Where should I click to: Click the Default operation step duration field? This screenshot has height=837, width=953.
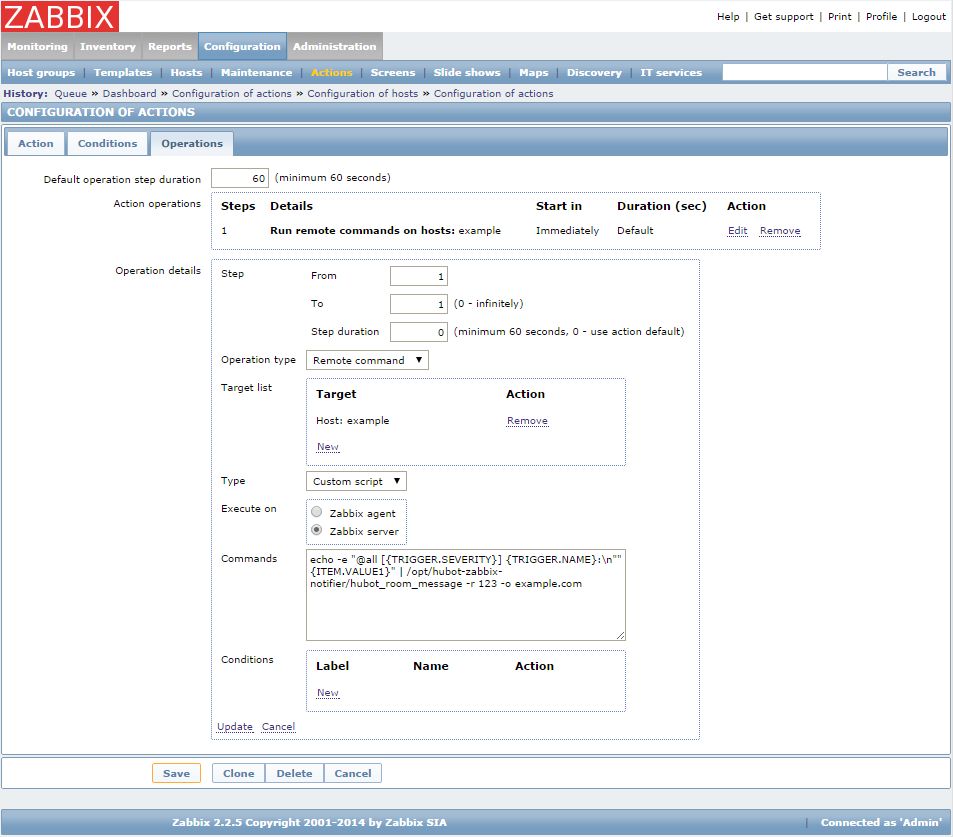pos(239,178)
